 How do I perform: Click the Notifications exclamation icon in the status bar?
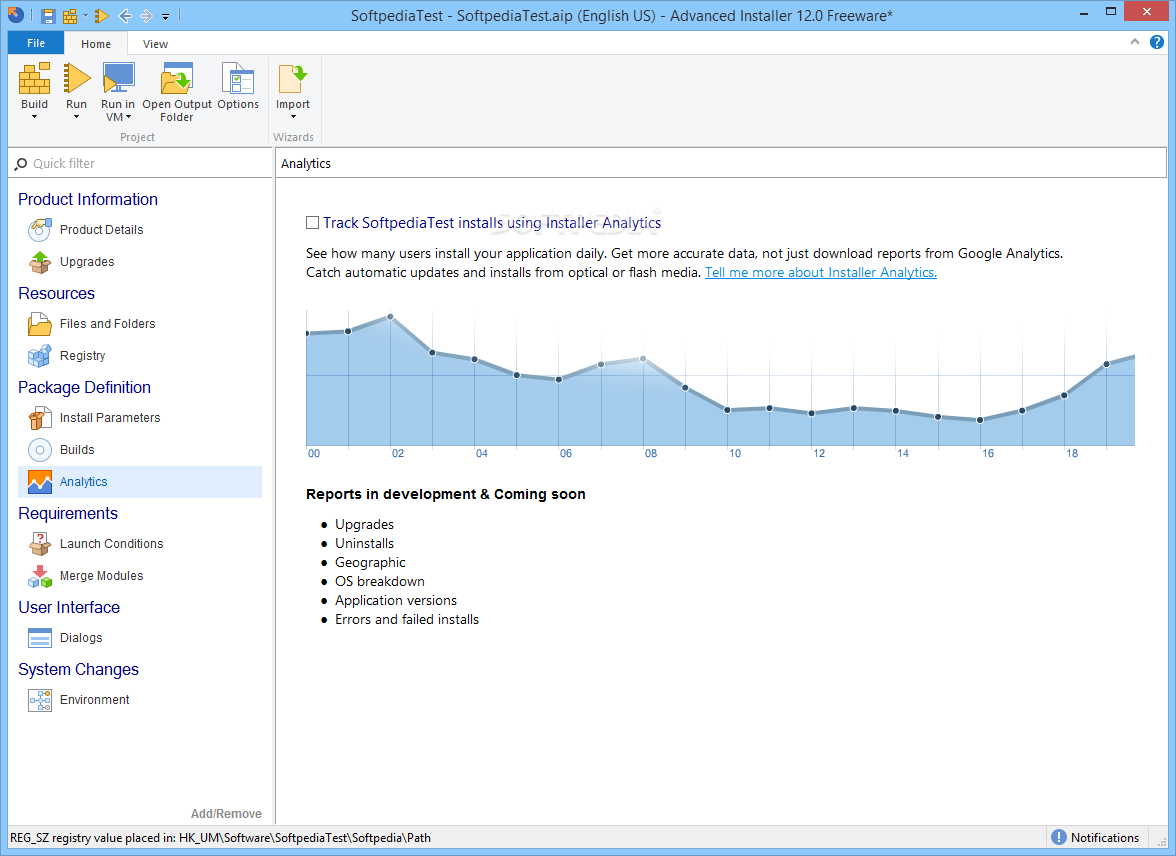click(x=1058, y=837)
